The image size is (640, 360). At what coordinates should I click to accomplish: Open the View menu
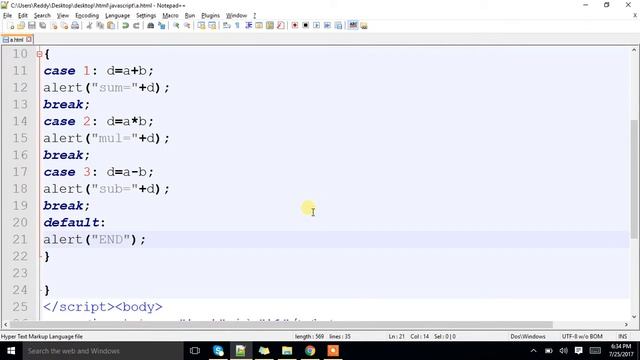pyautogui.click(x=62, y=16)
